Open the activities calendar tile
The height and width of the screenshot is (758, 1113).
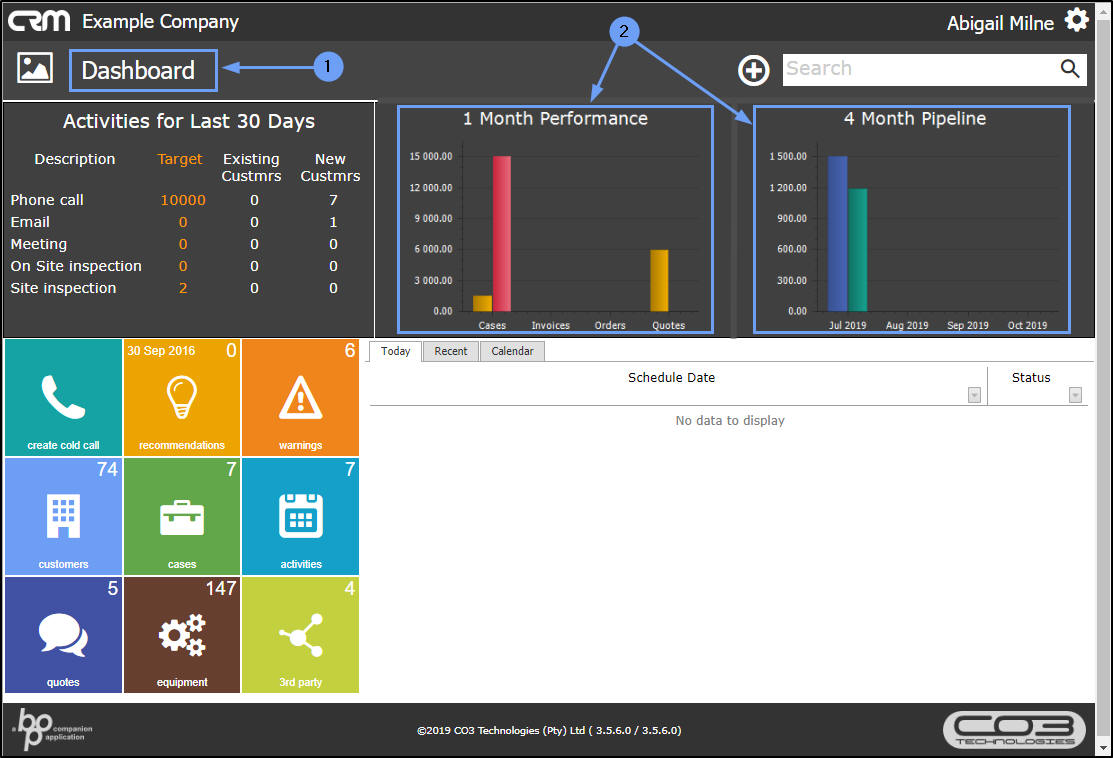[x=300, y=516]
